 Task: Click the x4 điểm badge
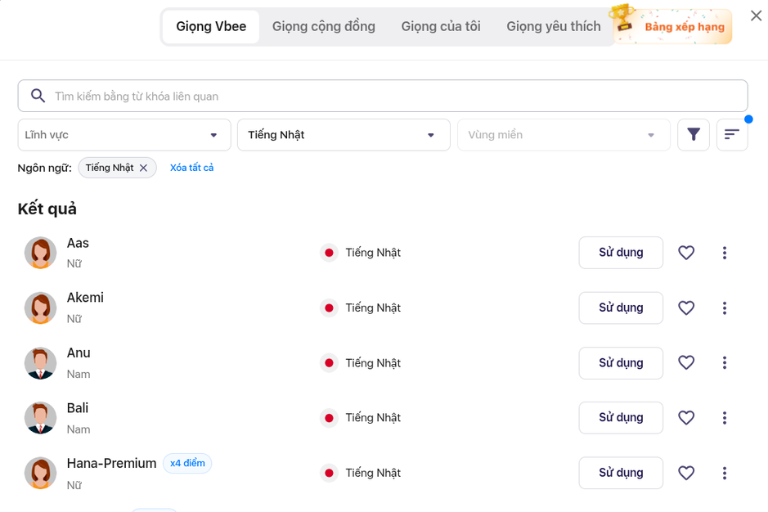click(x=187, y=463)
